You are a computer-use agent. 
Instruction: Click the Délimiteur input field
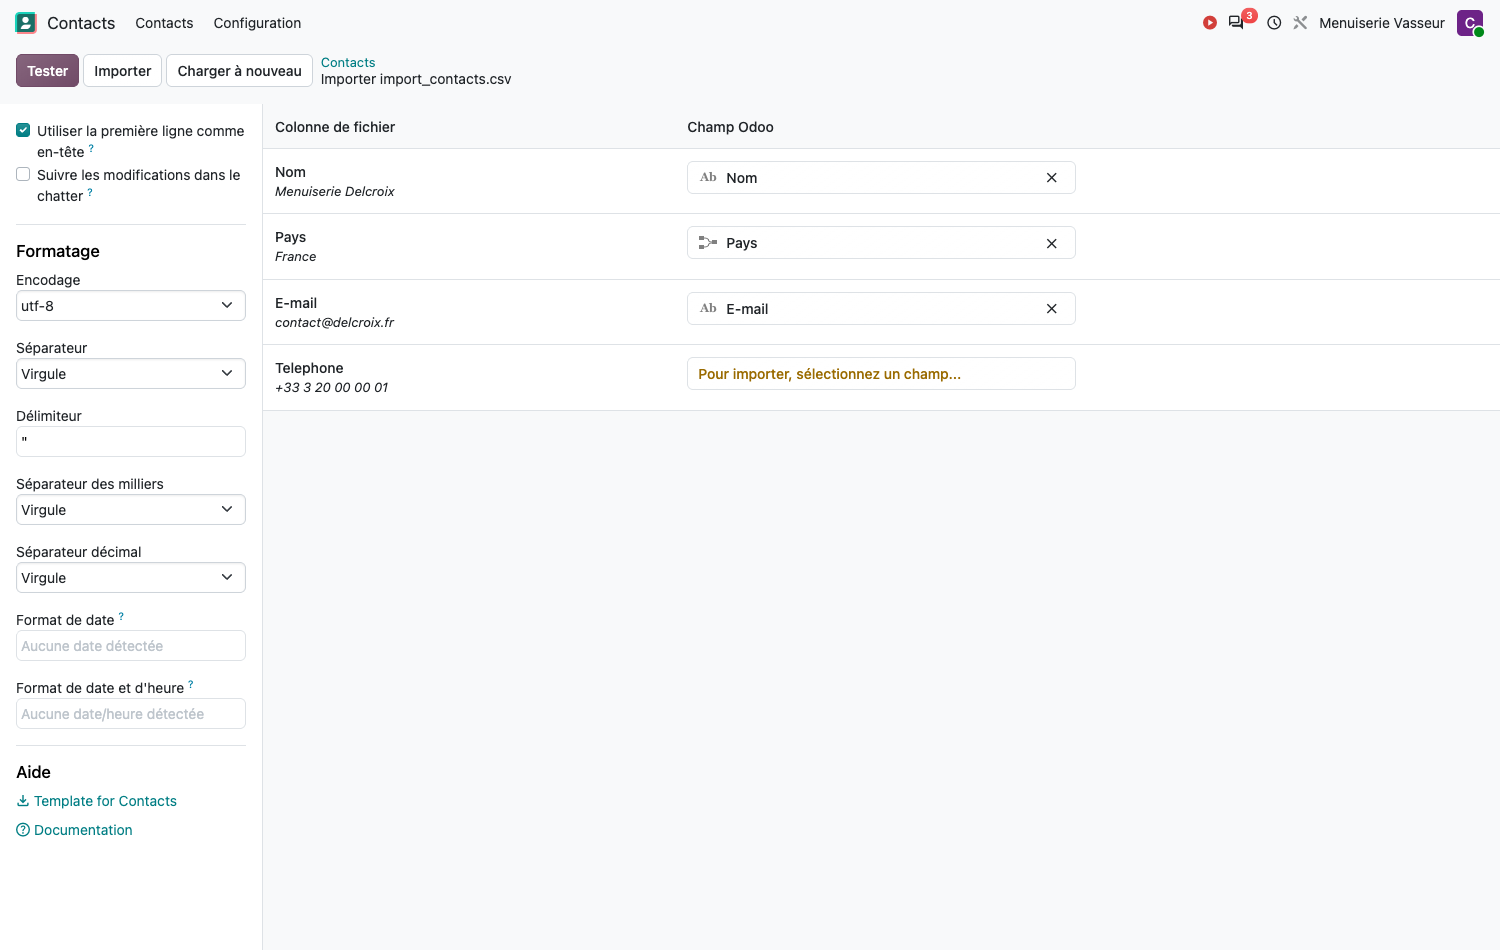coord(131,442)
